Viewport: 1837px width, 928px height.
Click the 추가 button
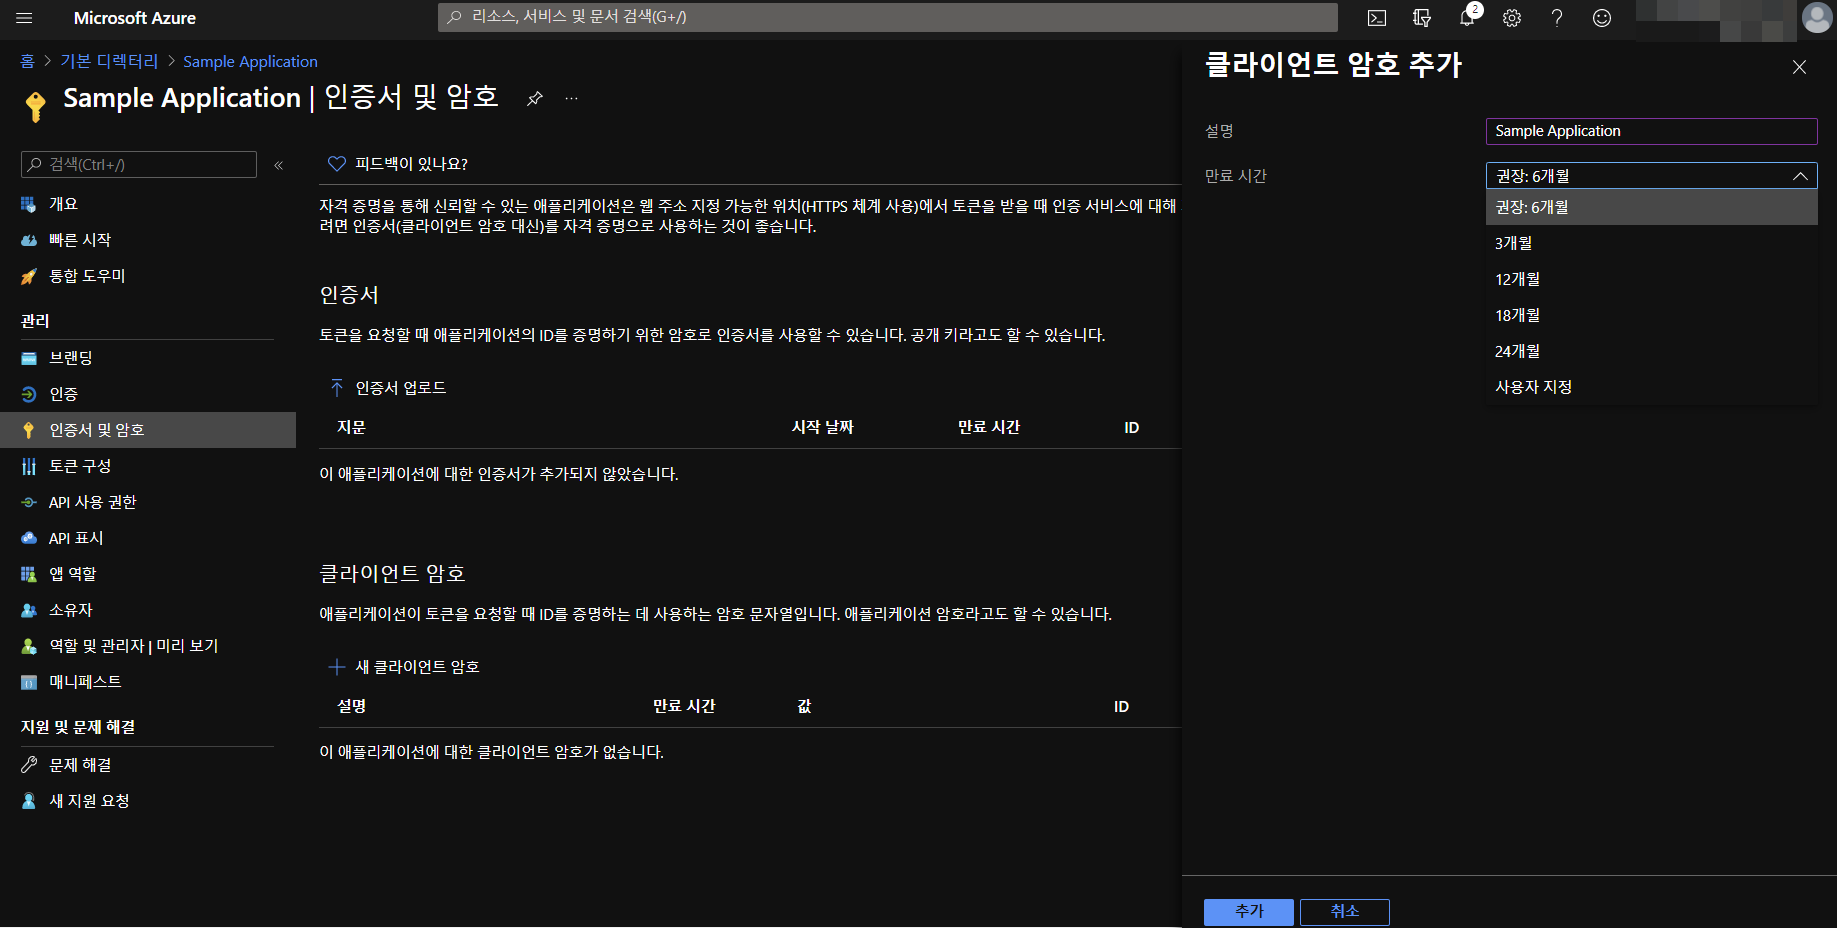click(x=1248, y=911)
